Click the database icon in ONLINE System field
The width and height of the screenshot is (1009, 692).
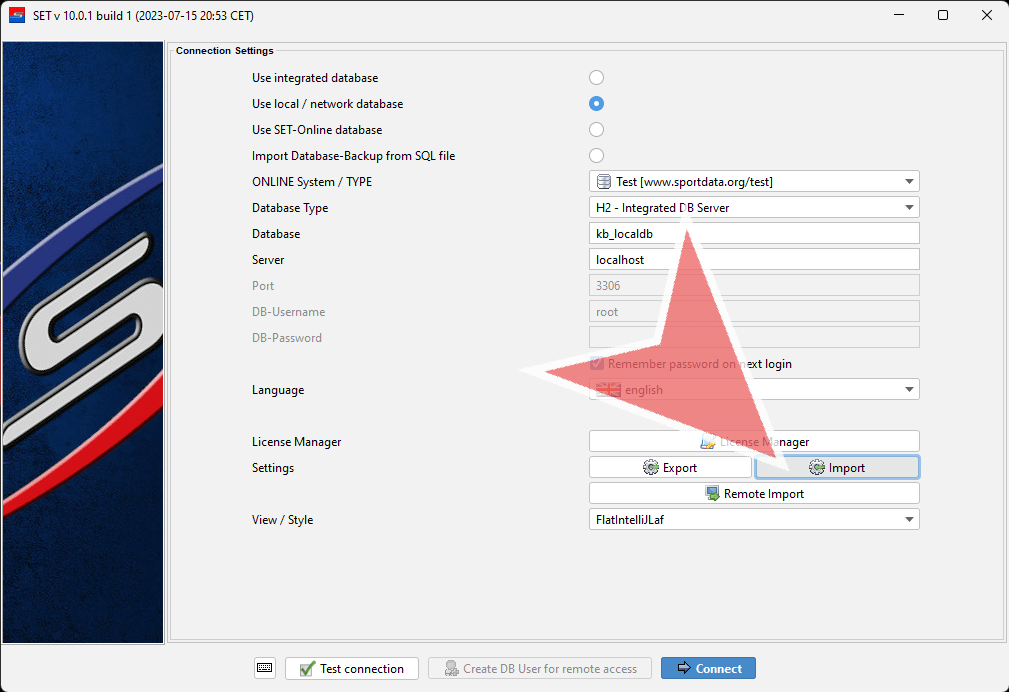tap(604, 182)
